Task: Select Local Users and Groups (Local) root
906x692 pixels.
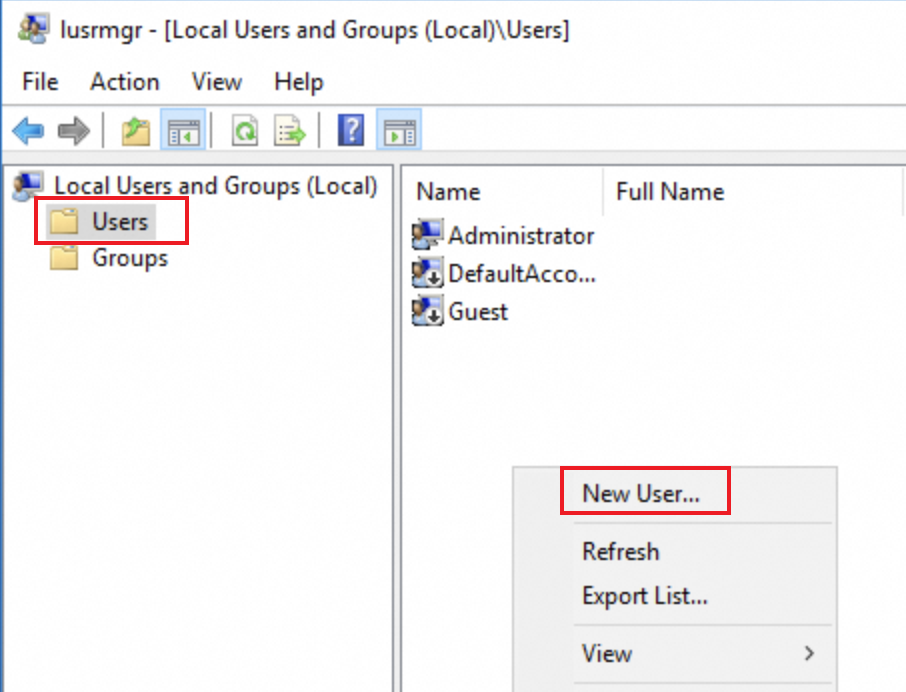Action: click(x=216, y=186)
